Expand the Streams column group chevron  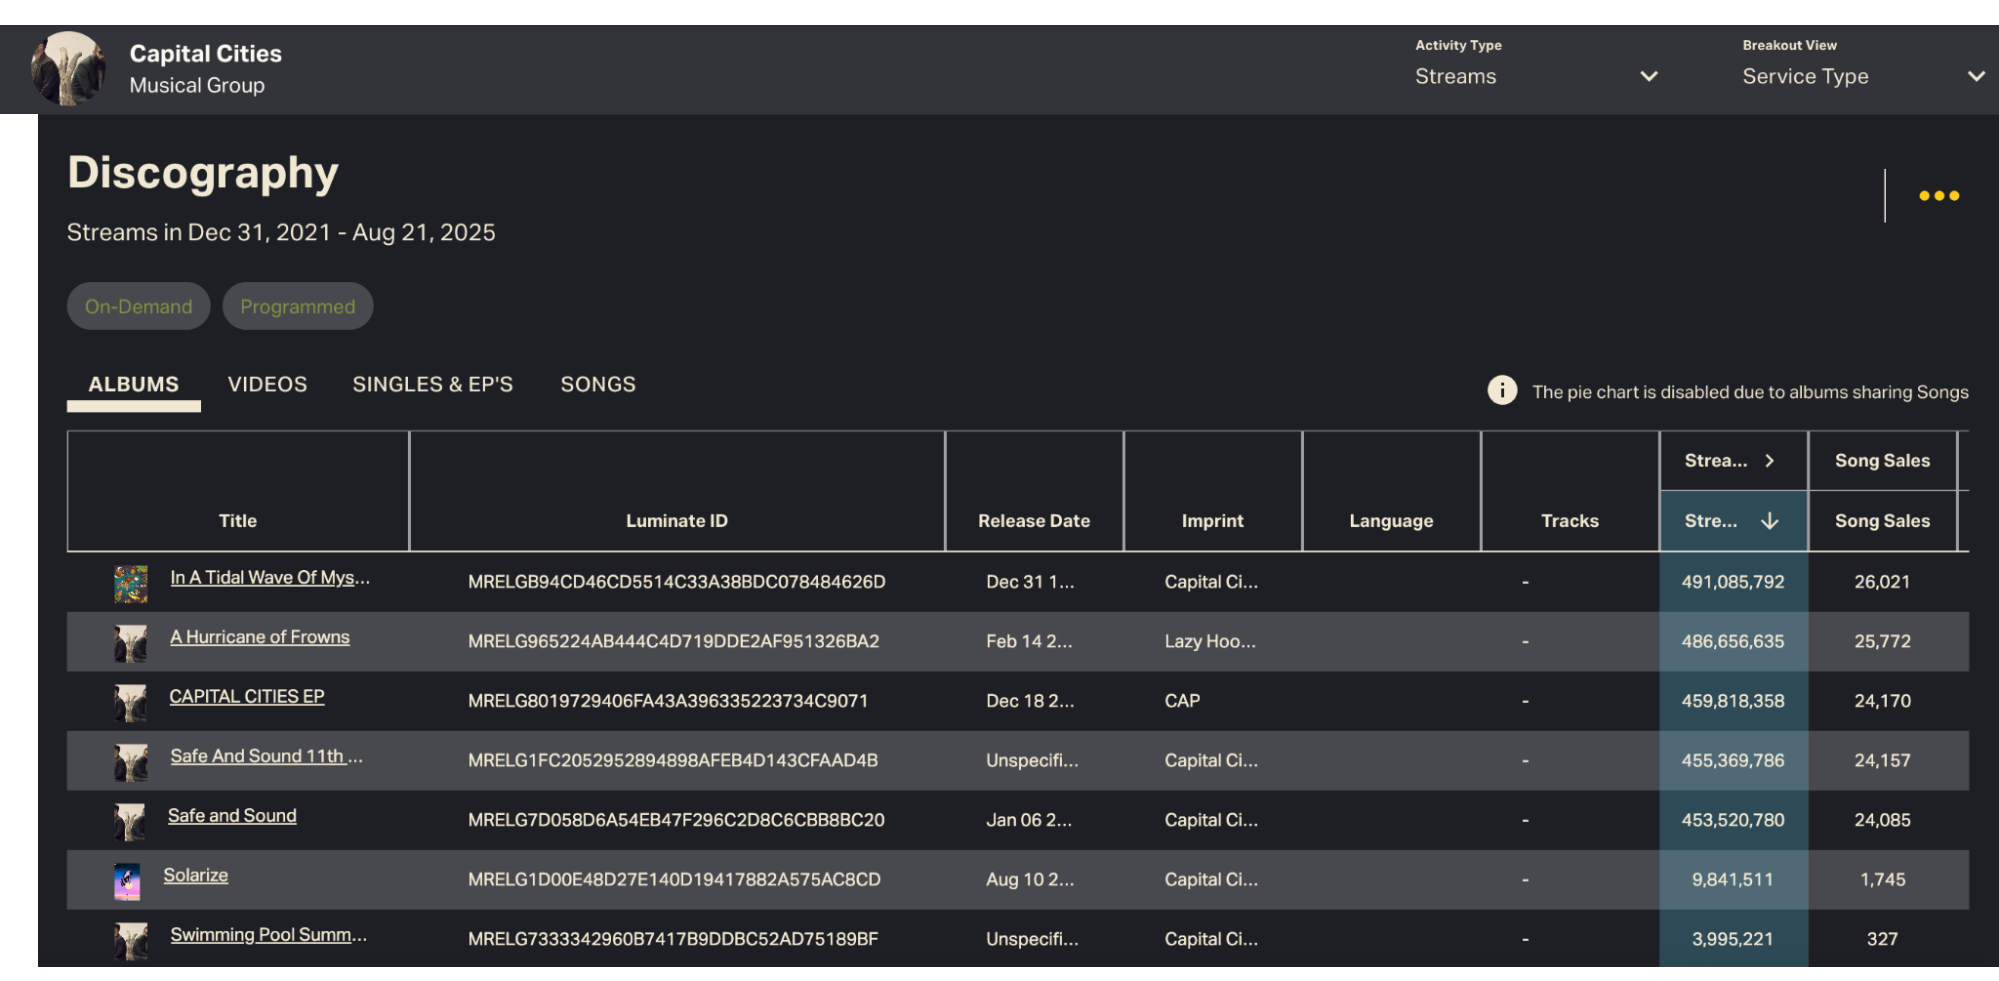click(1769, 461)
